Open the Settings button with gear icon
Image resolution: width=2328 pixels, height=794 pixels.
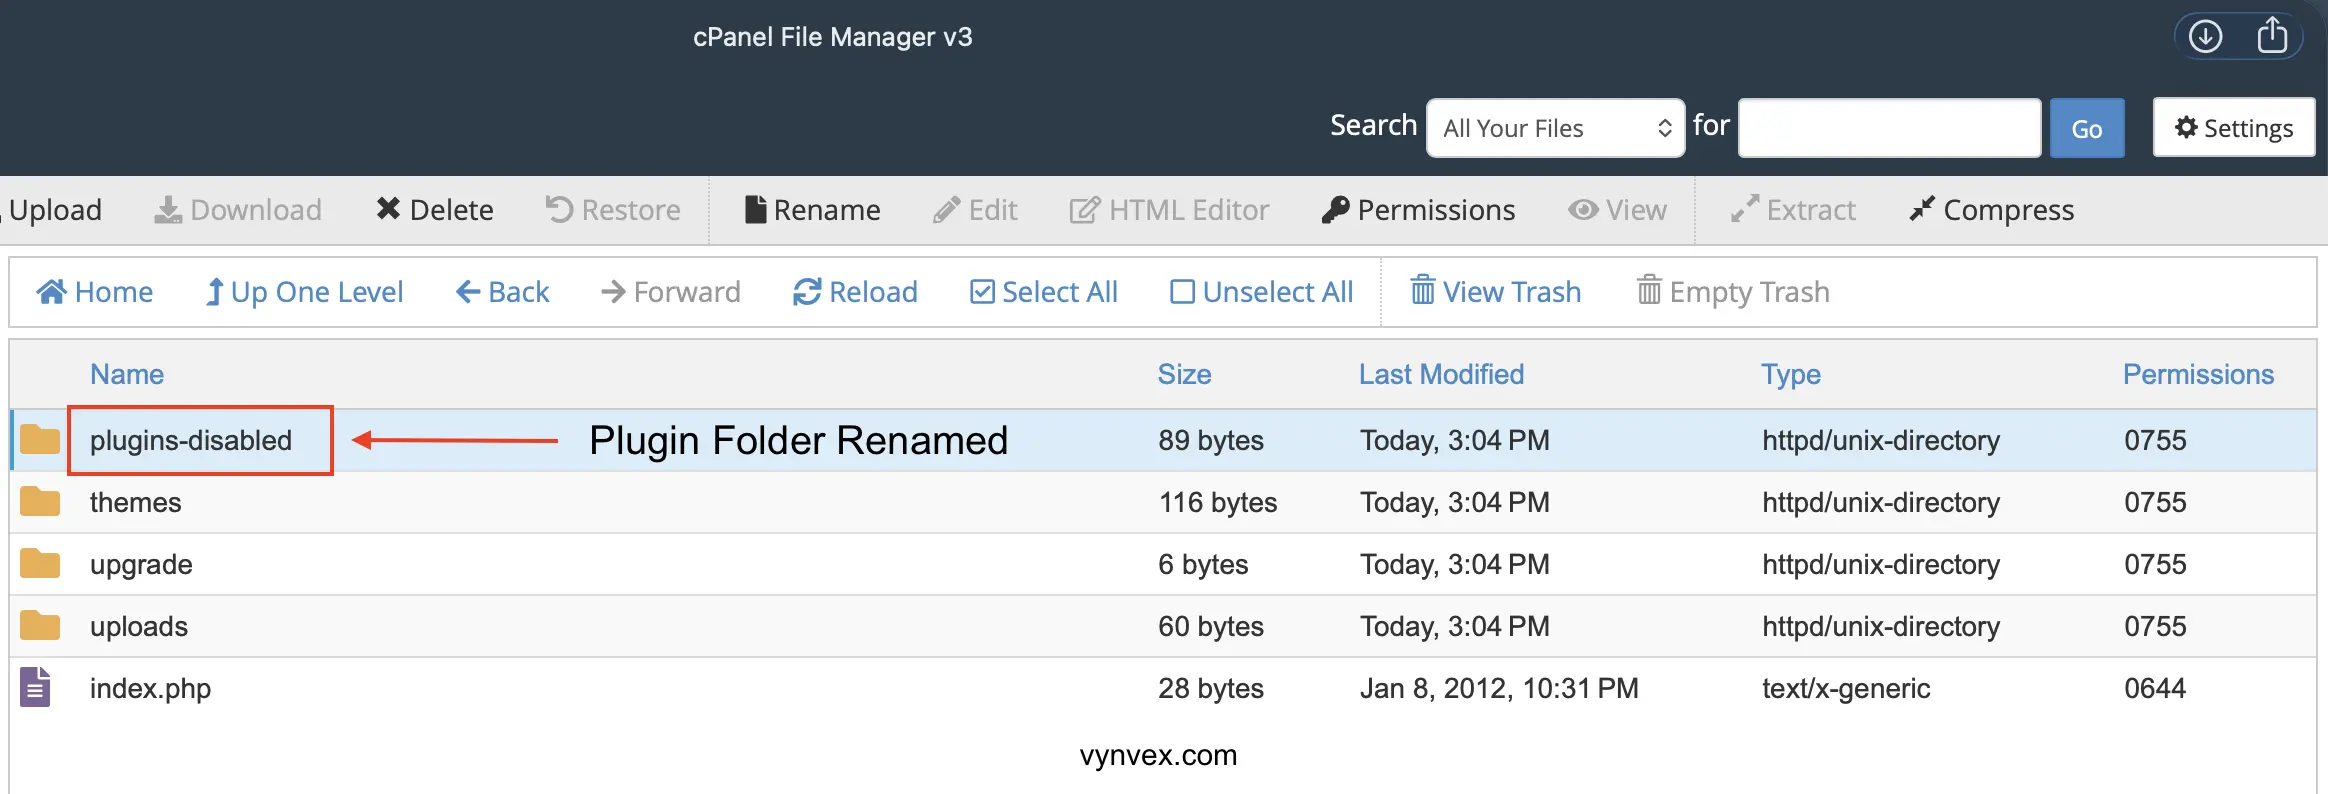[2234, 127]
